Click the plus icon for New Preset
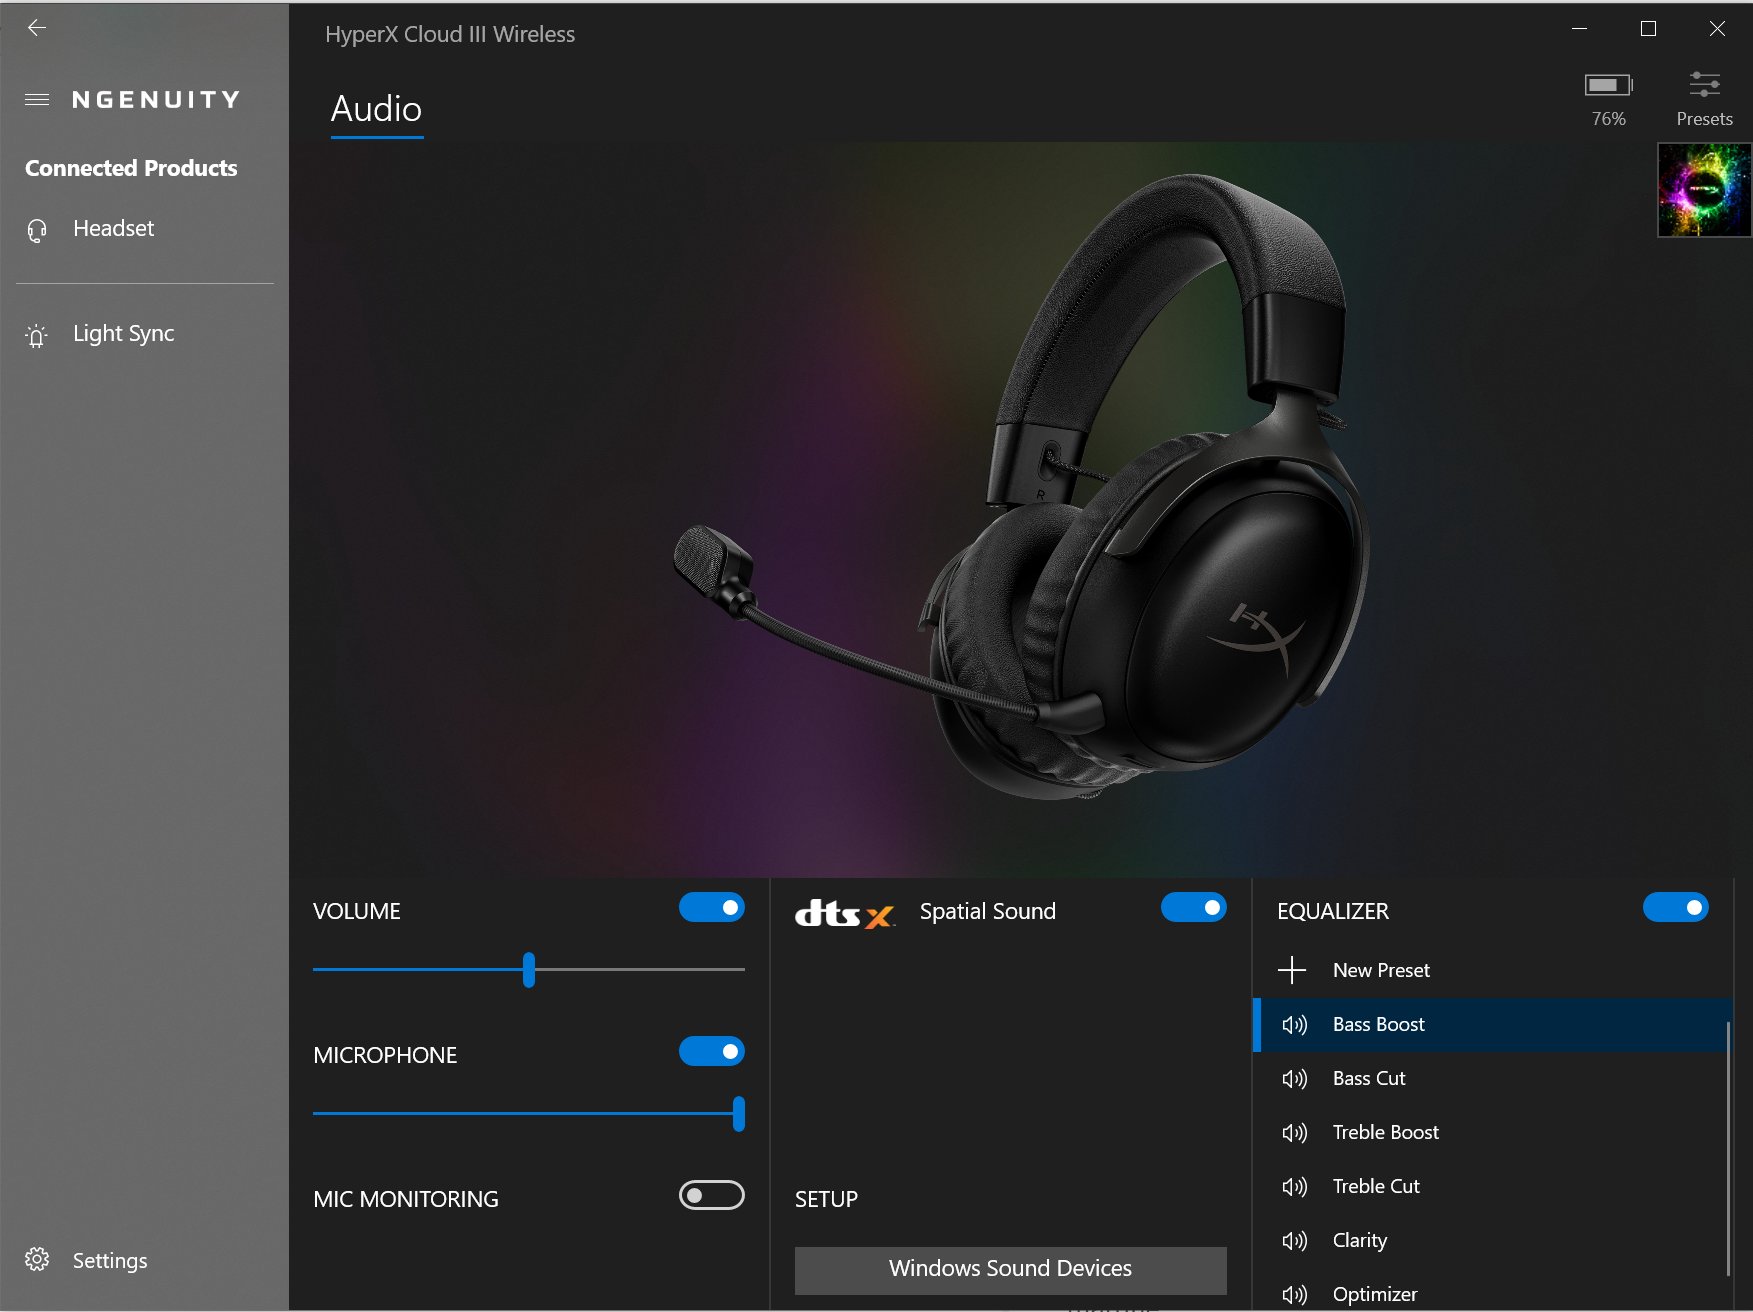 click(1292, 970)
